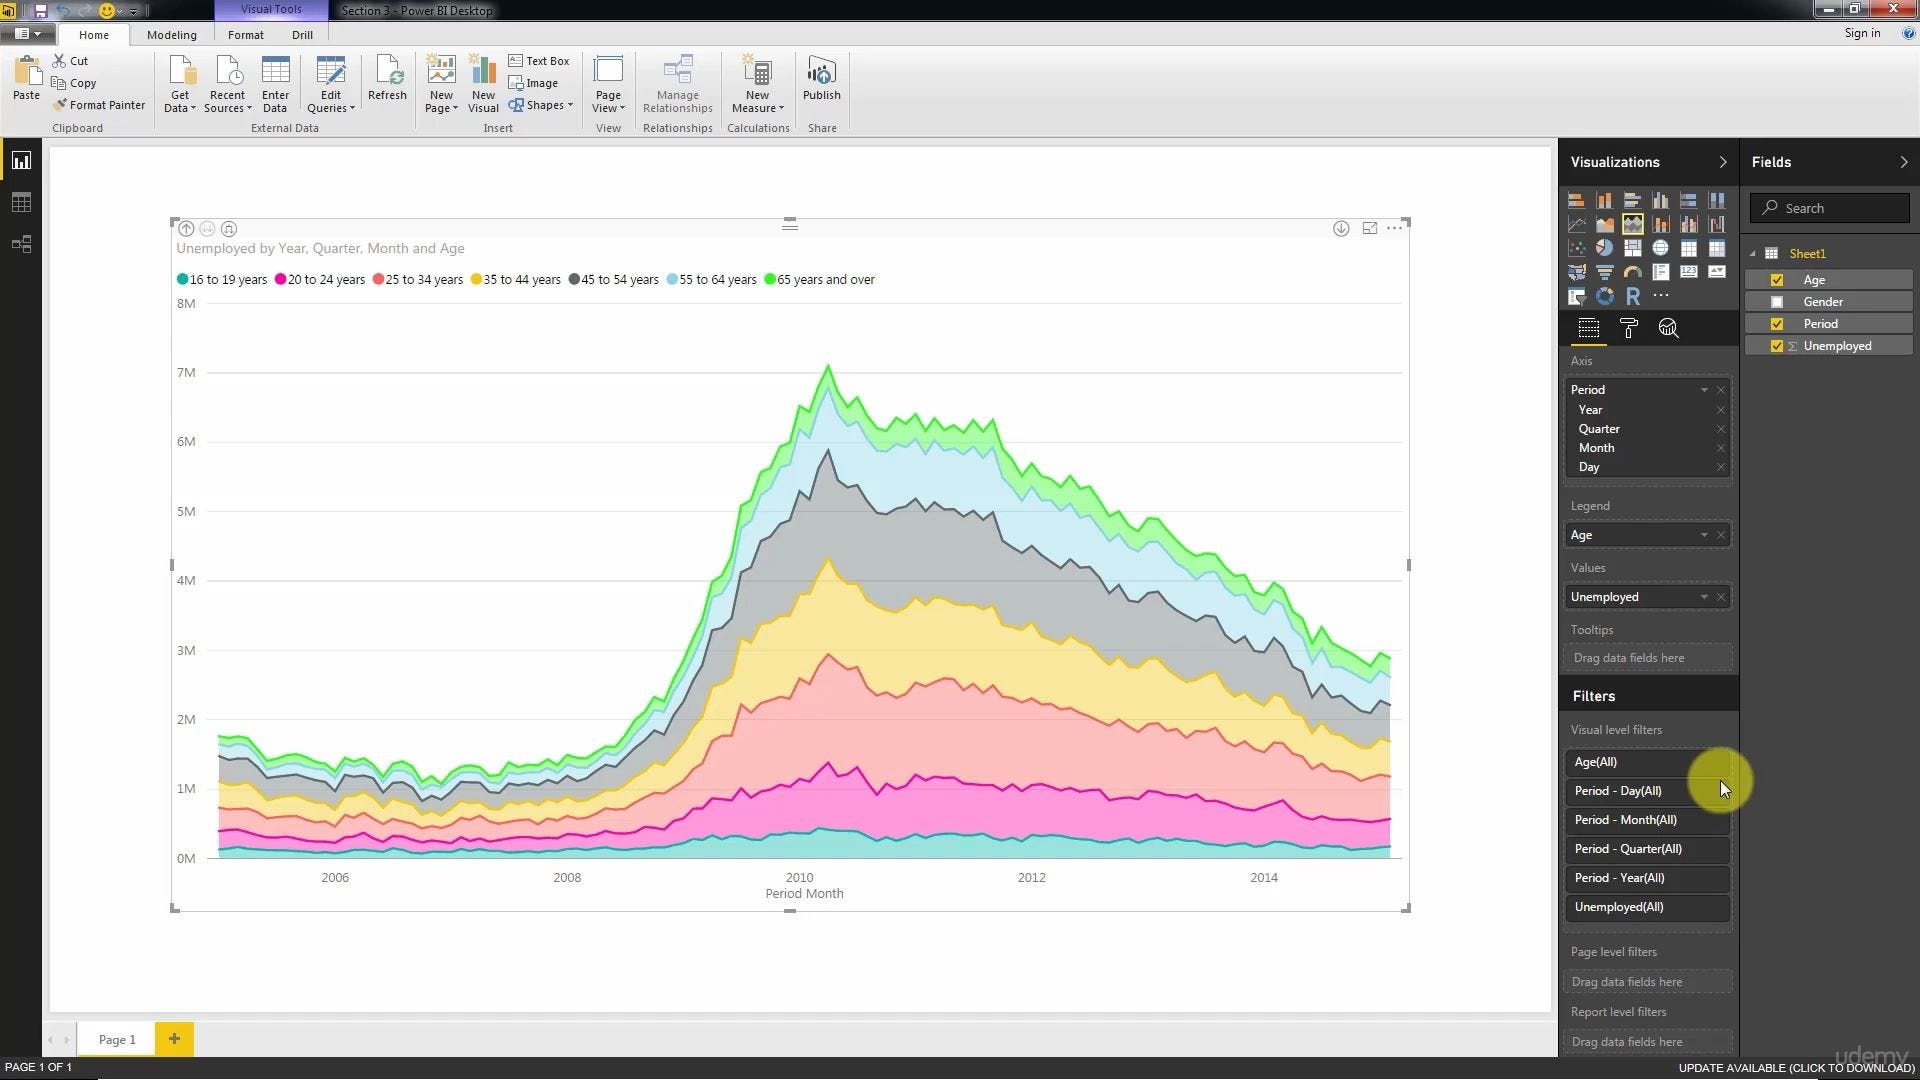
Task: Add a new page with the plus button
Action: [x=175, y=1039]
